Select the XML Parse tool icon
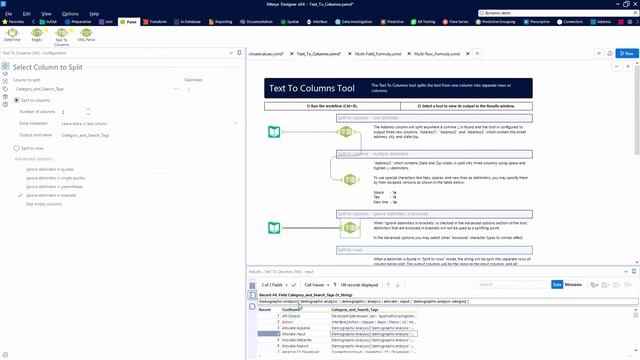640x360 pixels. (x=86, y=35)
